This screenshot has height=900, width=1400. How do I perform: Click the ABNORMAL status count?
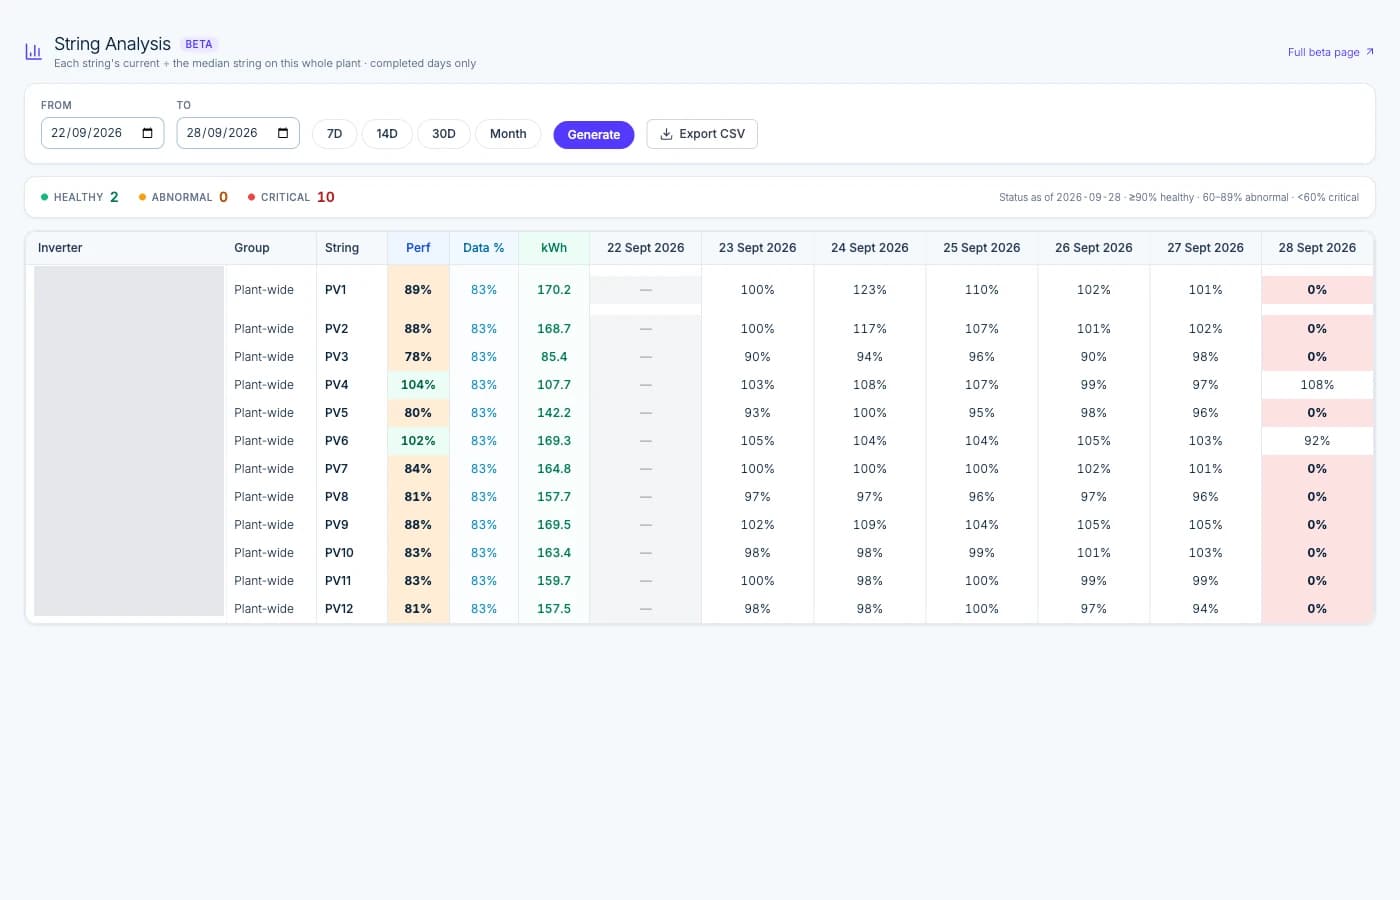click(183, 197)
